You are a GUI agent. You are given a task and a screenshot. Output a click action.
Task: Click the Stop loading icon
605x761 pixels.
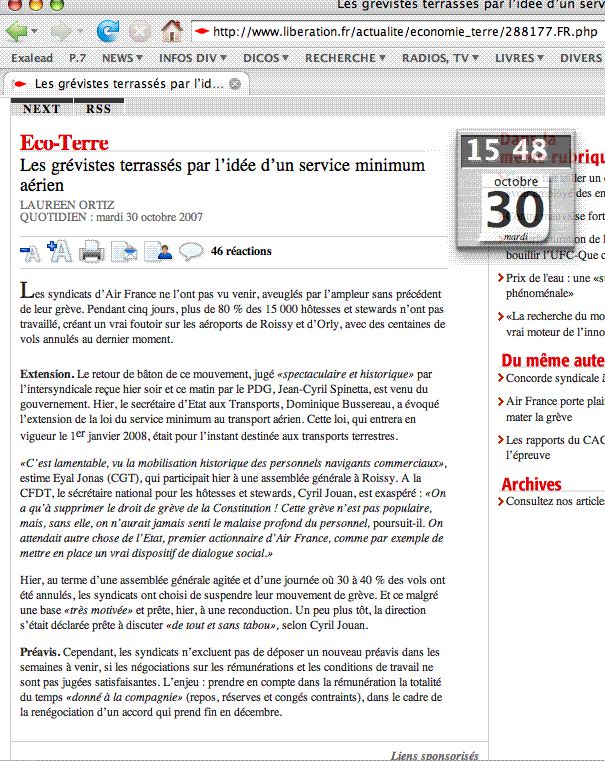[x=140, y=32]
